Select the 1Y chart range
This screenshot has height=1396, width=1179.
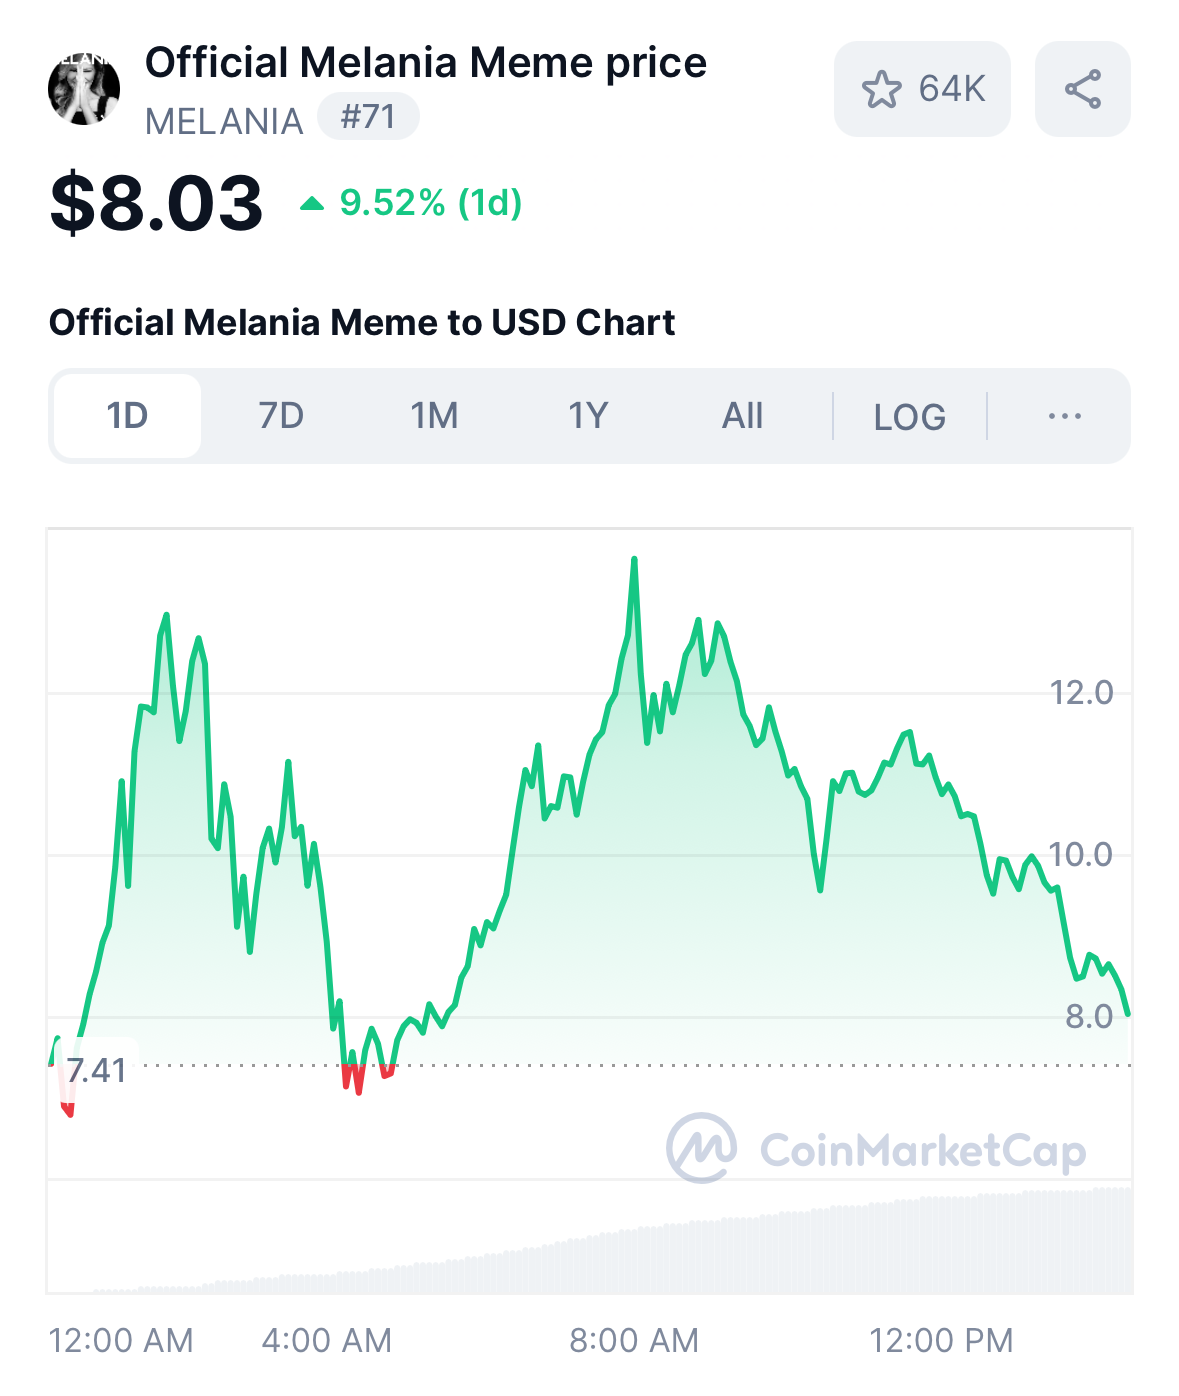coord(588,416)
